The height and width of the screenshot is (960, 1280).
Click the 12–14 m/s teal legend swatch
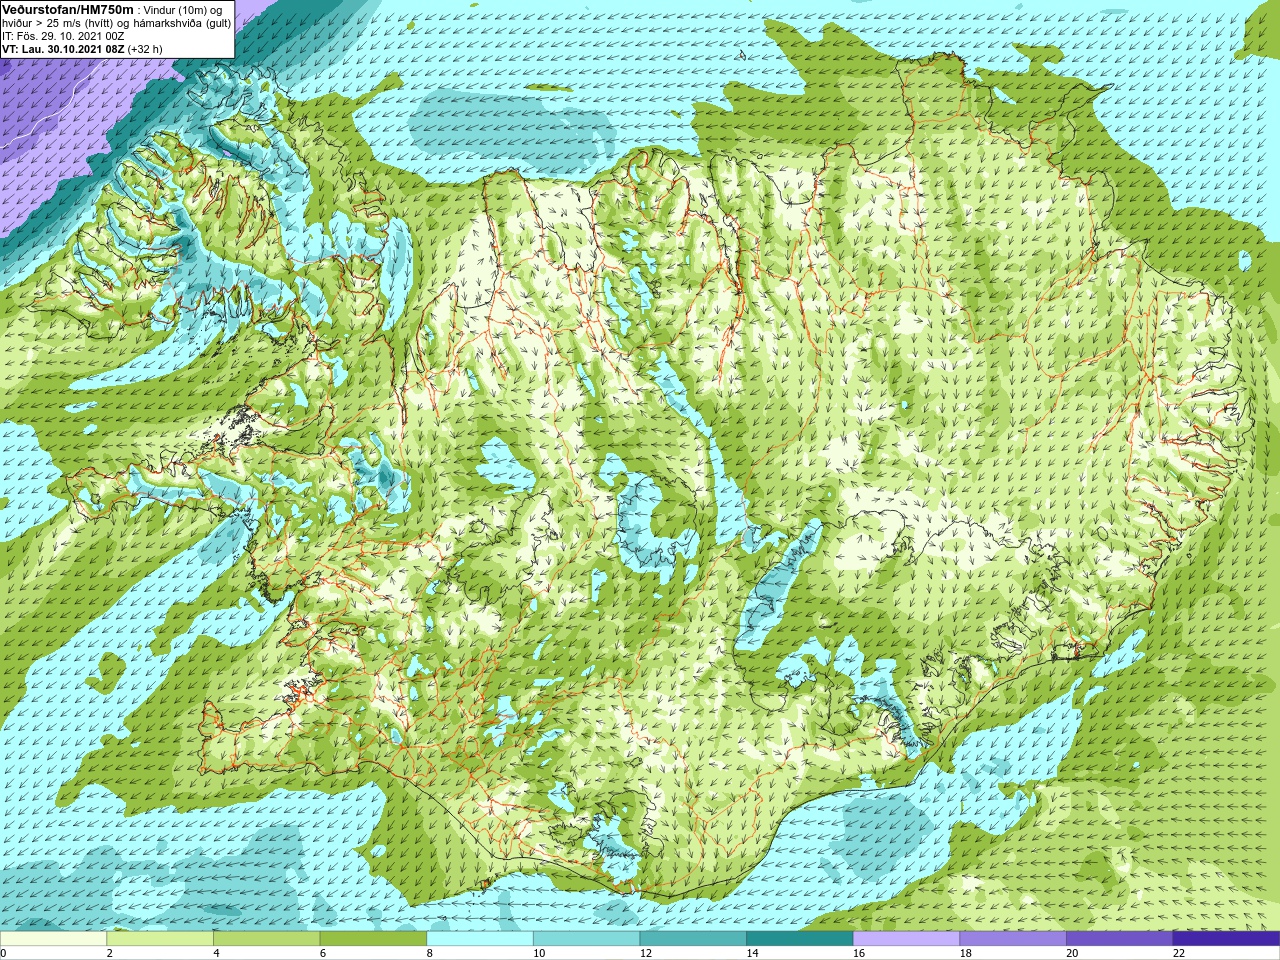693,938
